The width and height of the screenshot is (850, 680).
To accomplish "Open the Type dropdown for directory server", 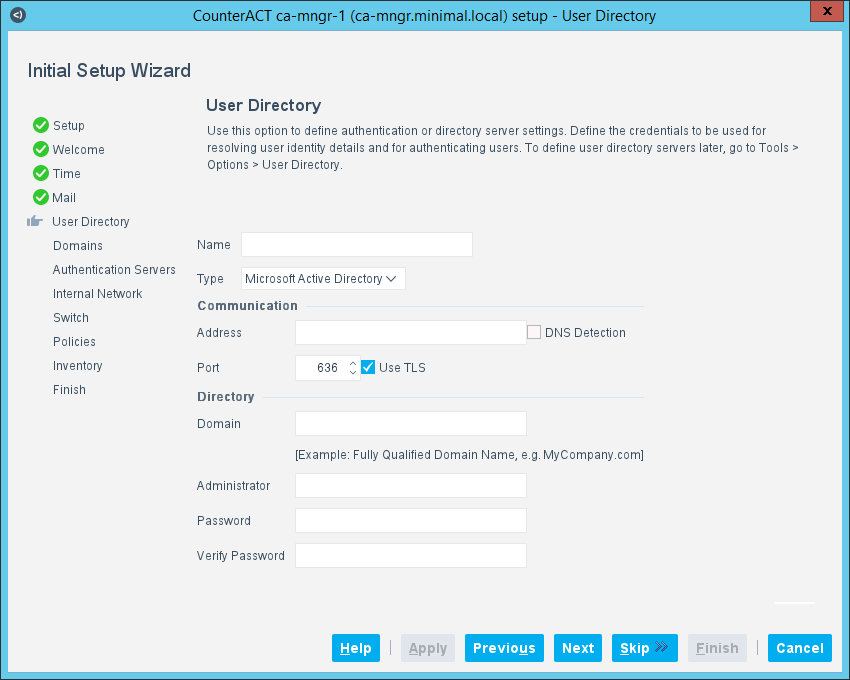I will click(323, 279).
